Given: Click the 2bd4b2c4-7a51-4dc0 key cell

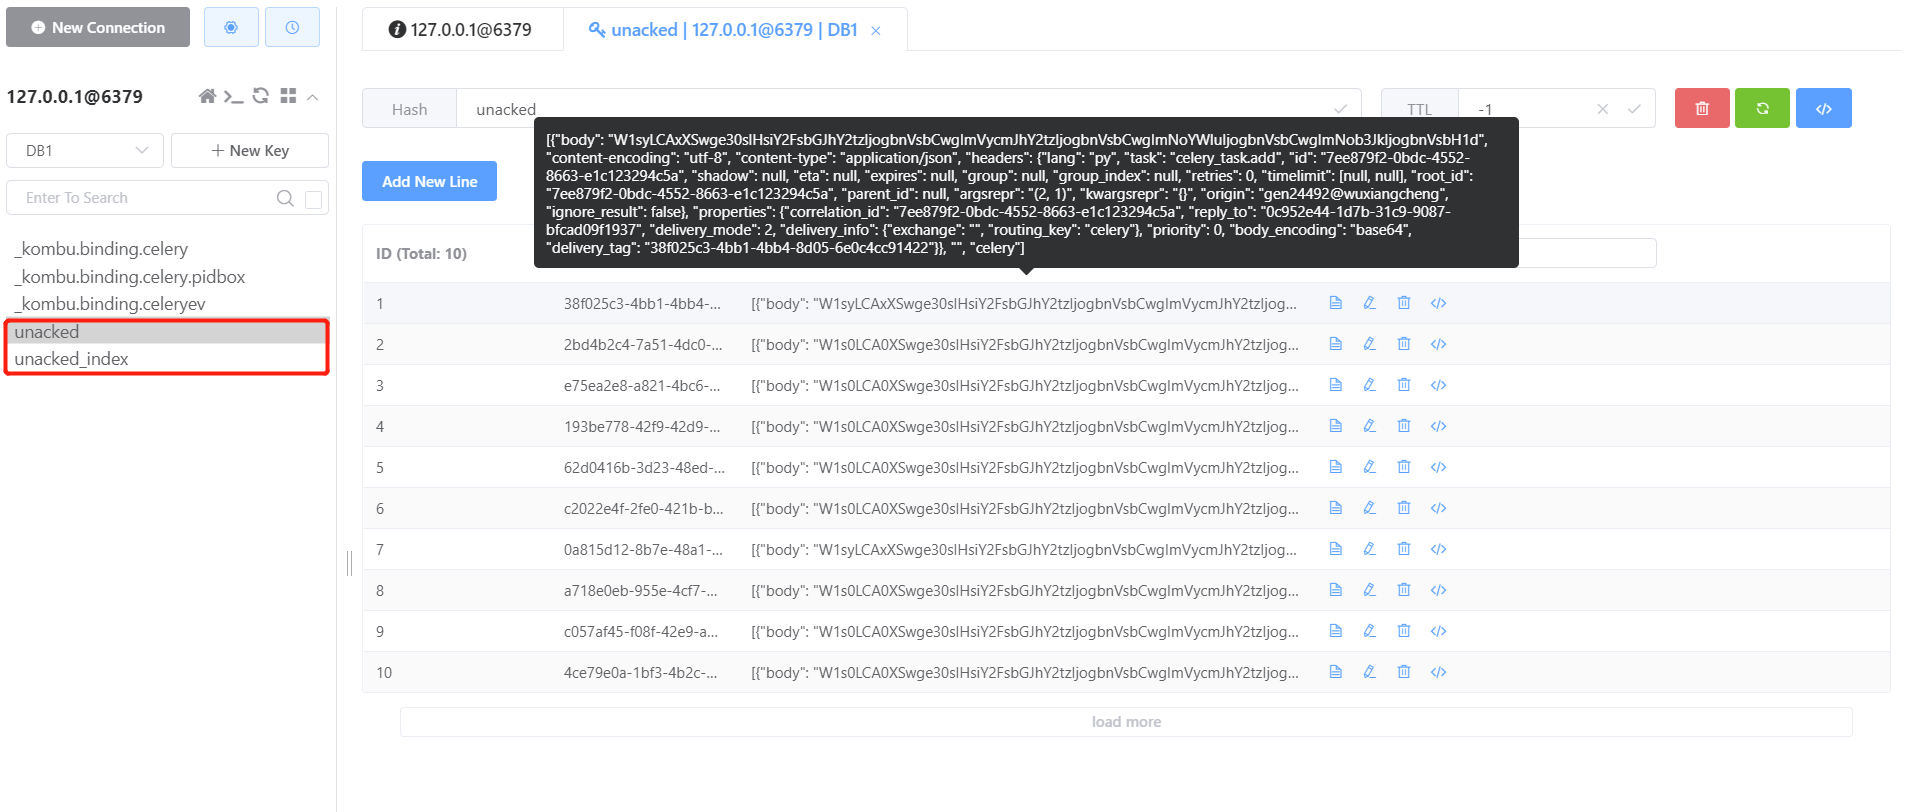Looking at the screenshot, I should [643, 345].
